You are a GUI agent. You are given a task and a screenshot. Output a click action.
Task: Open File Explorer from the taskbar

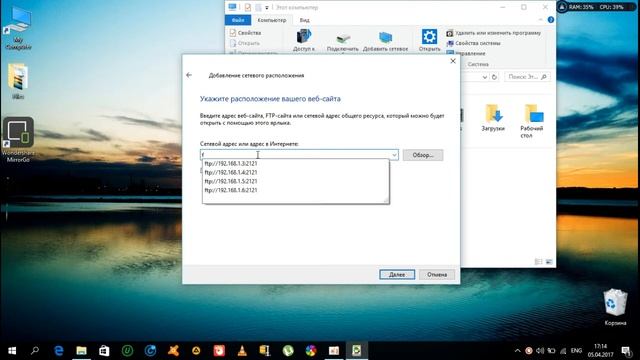[x=81, y=351]
